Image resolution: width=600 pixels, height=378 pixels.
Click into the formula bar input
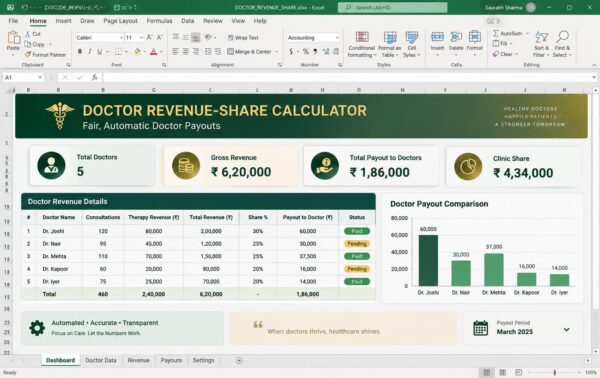pos(348,77)
